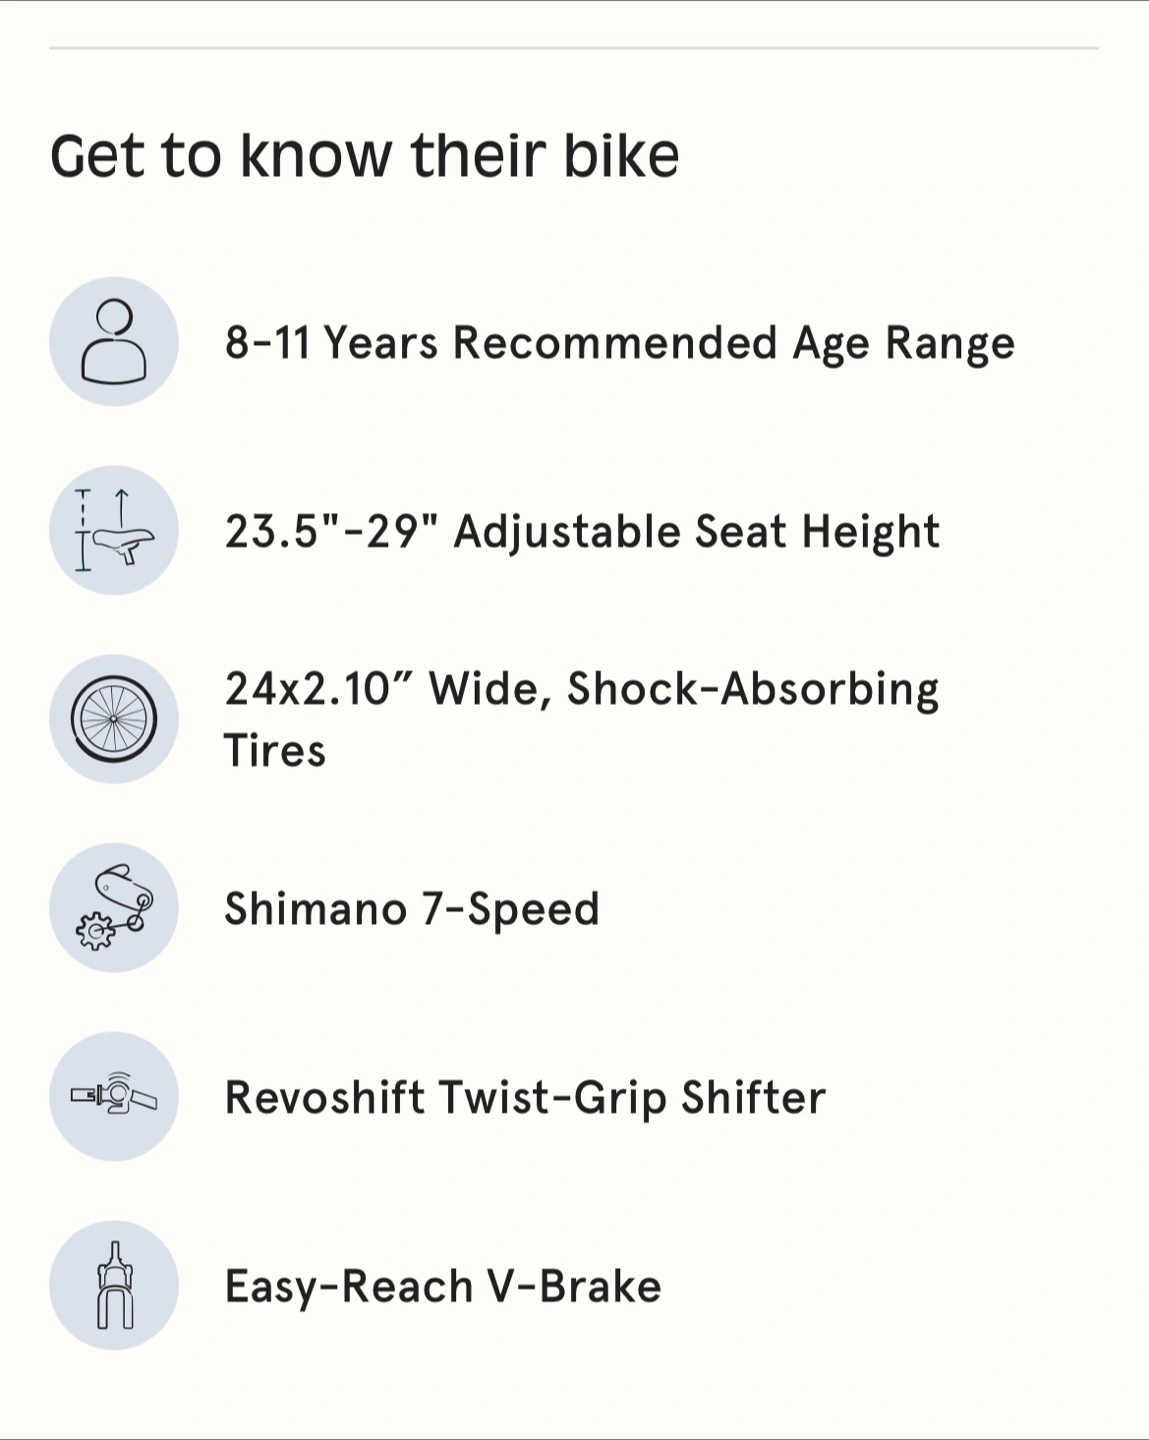
Task: Tap the 'Shimano 7-Speed' label
Action: click(411, 909)
